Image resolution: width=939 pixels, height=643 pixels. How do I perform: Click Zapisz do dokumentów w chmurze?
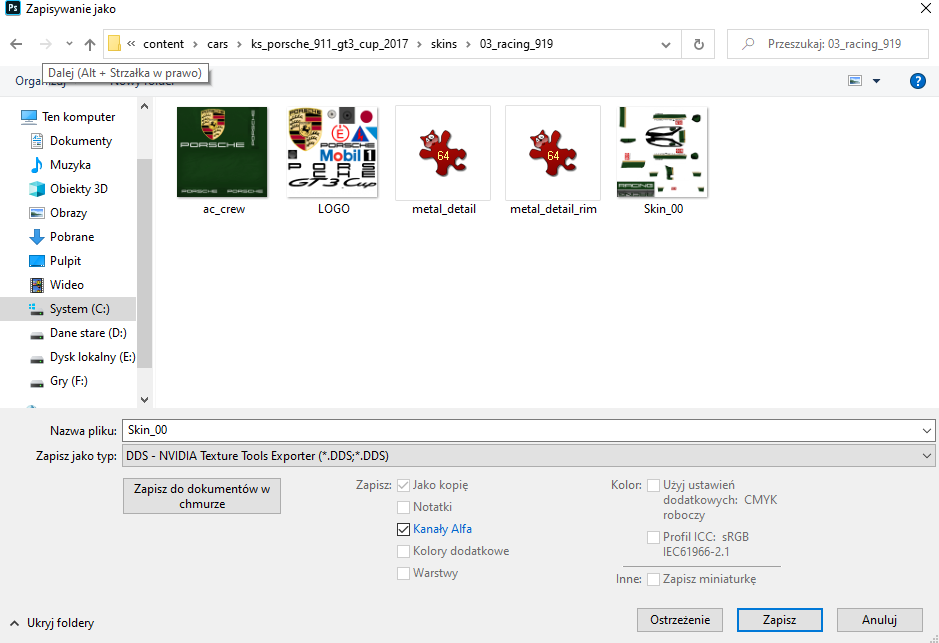point(202,496)
